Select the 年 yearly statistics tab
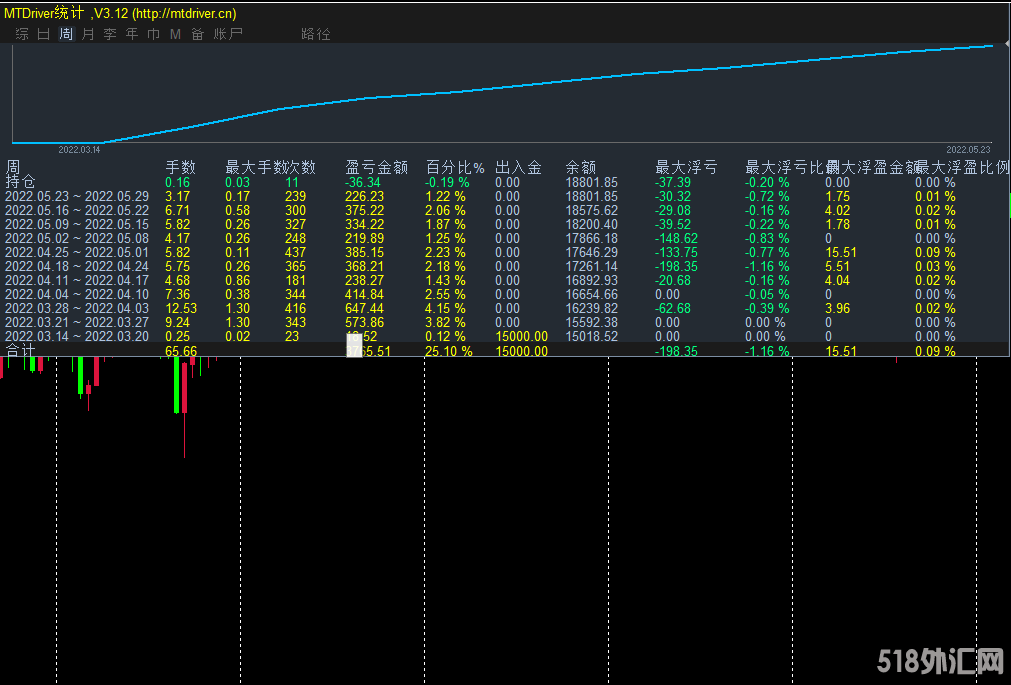This screenshot has width=1011, height=685. (x=132, y=34)
